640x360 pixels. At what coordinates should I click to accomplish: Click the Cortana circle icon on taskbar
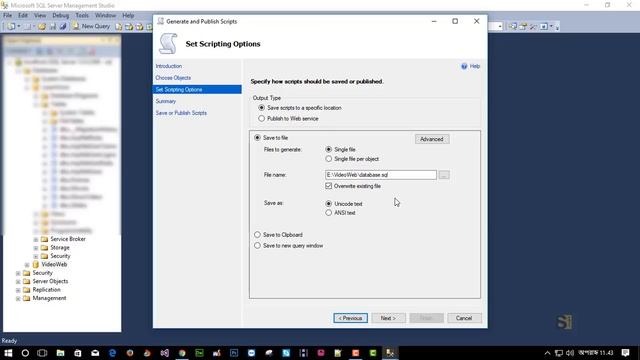(25, 353)
